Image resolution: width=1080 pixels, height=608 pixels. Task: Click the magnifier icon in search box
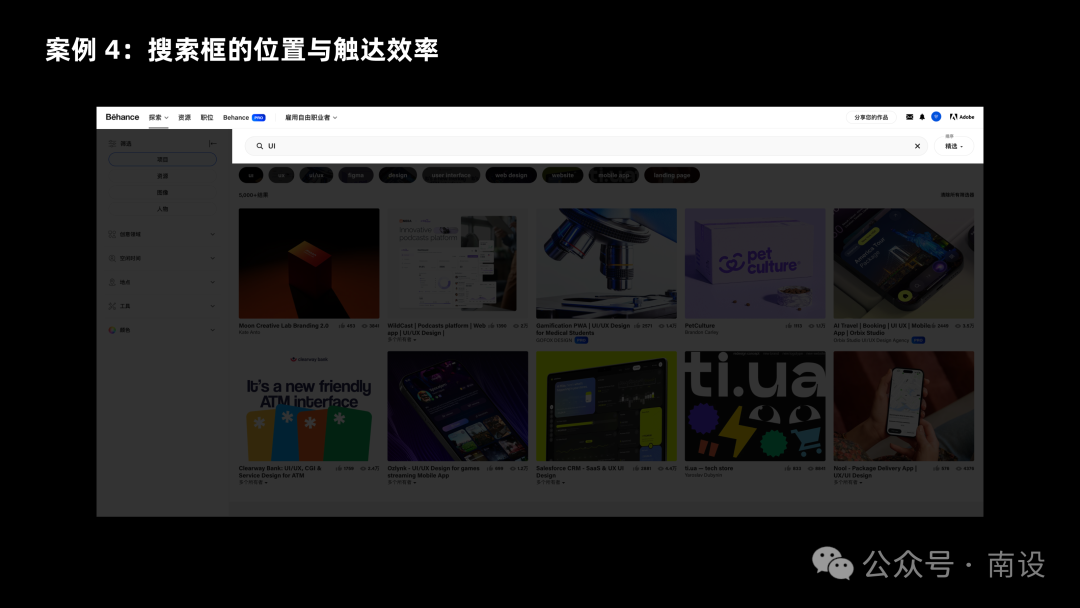(x=260, y=146)
